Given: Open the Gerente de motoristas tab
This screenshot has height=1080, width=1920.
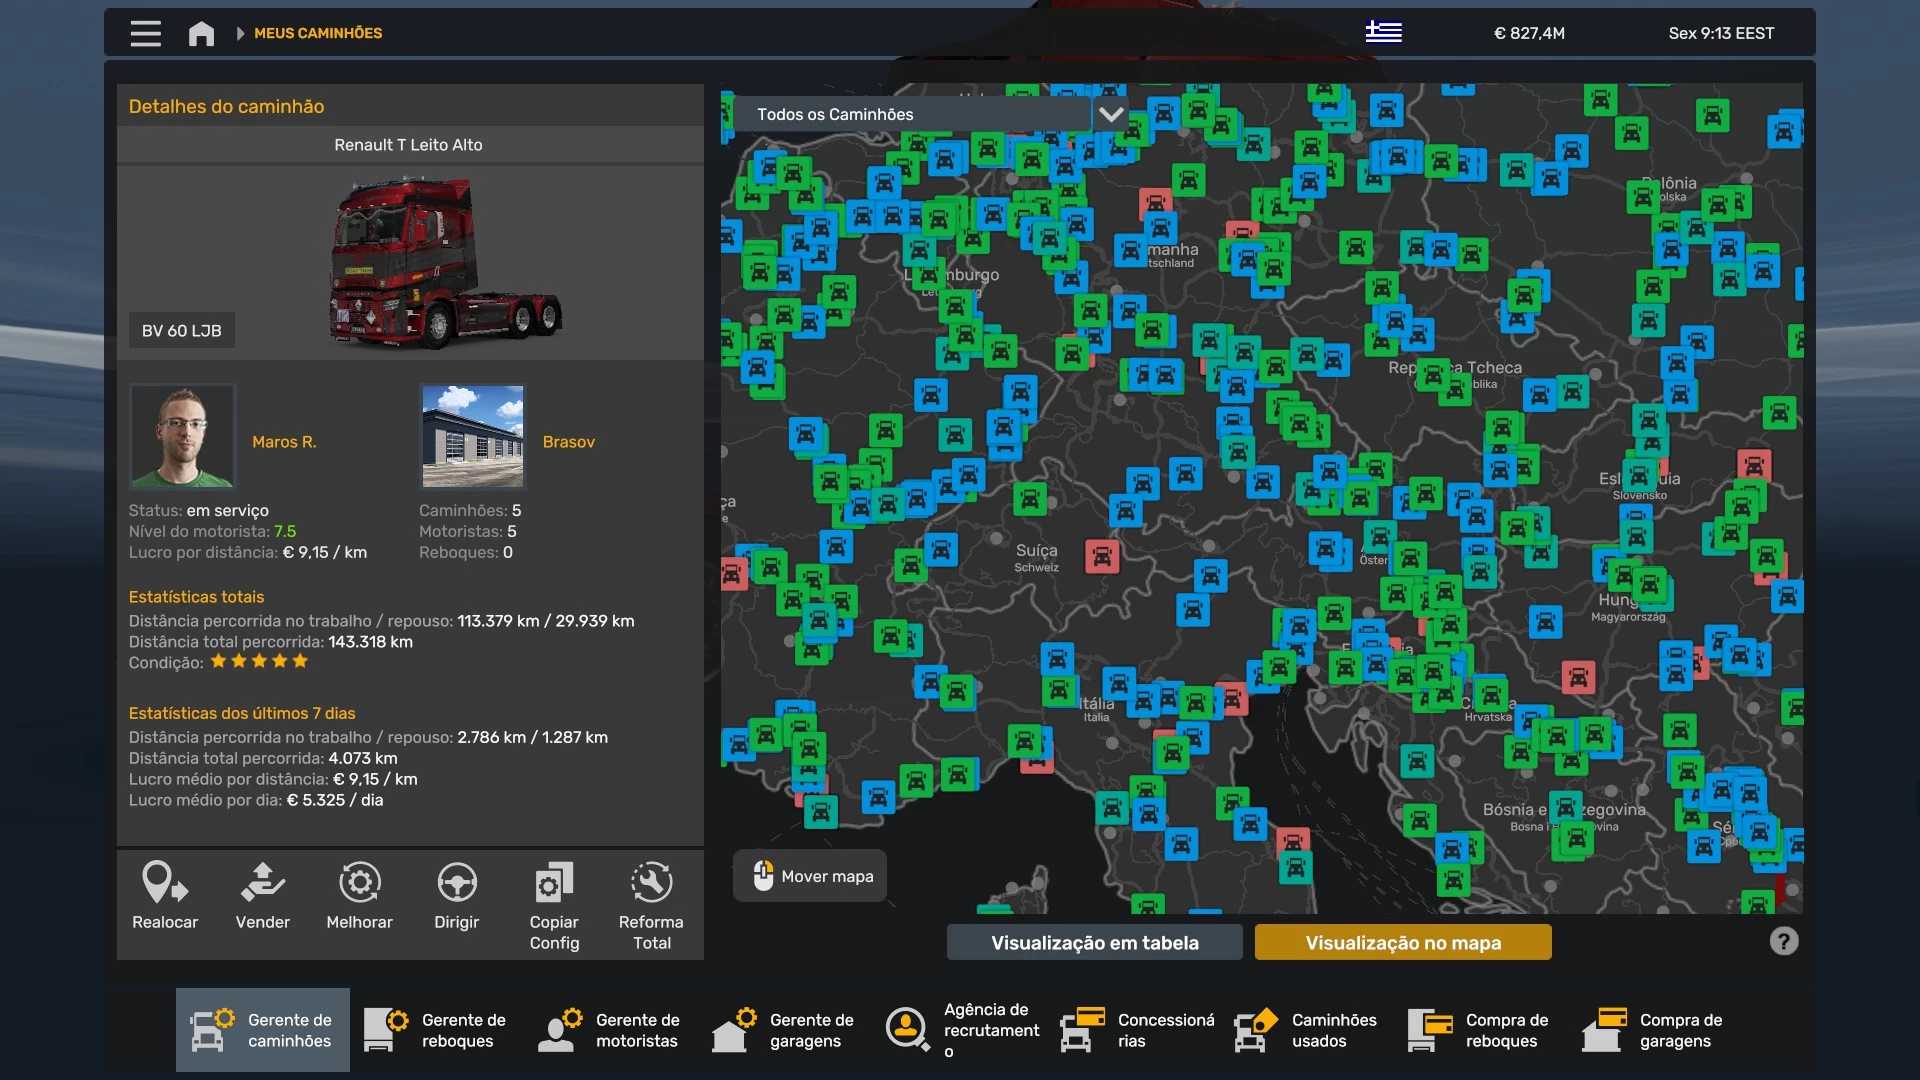Looking at the screenshot, I should click(611, 1030).
